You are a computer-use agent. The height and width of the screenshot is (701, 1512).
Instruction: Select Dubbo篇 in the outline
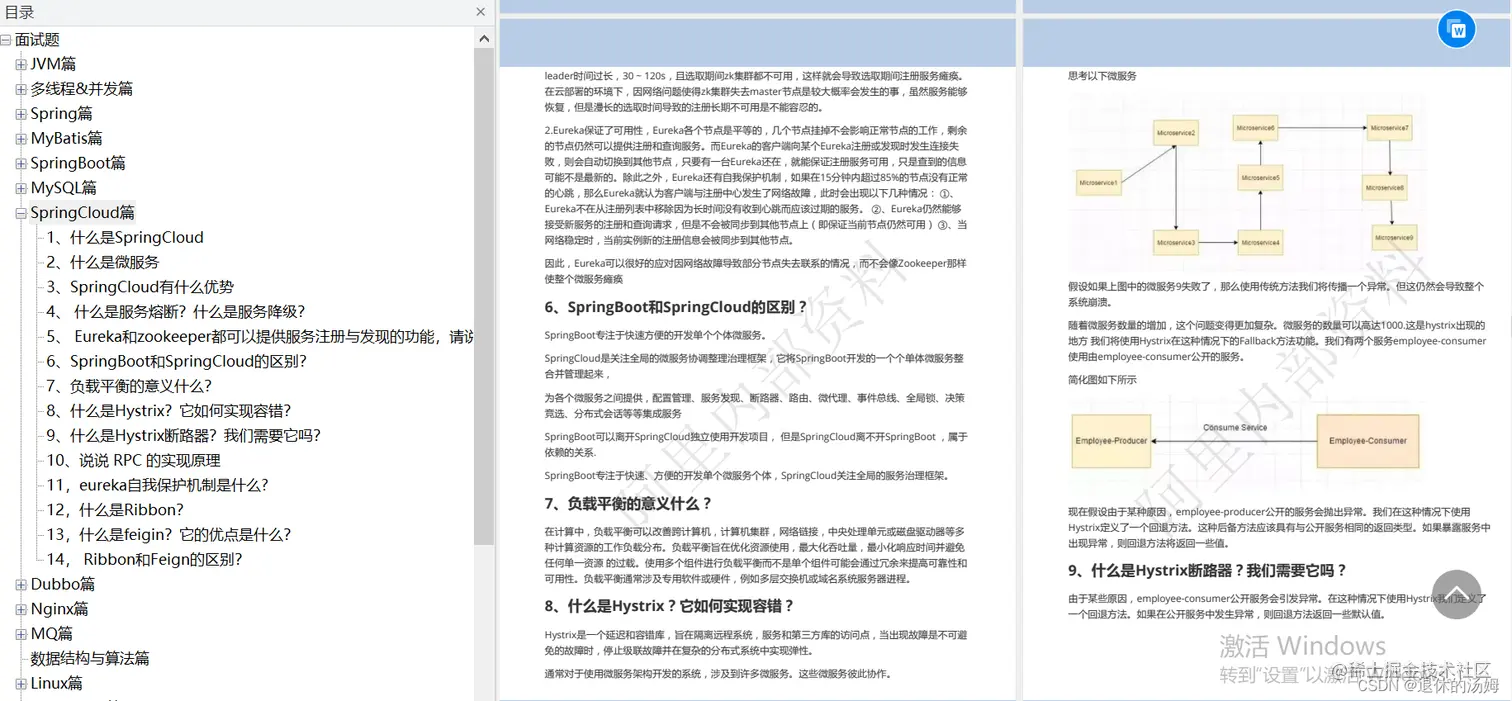coord(62,584)
